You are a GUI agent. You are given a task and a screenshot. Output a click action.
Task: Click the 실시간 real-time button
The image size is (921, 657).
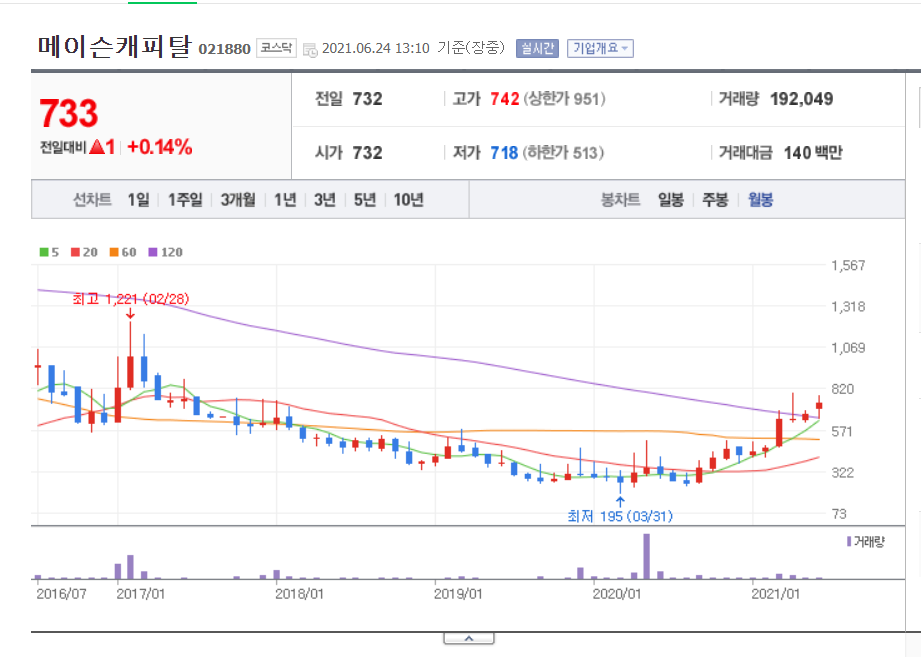[x=537, y=48]
